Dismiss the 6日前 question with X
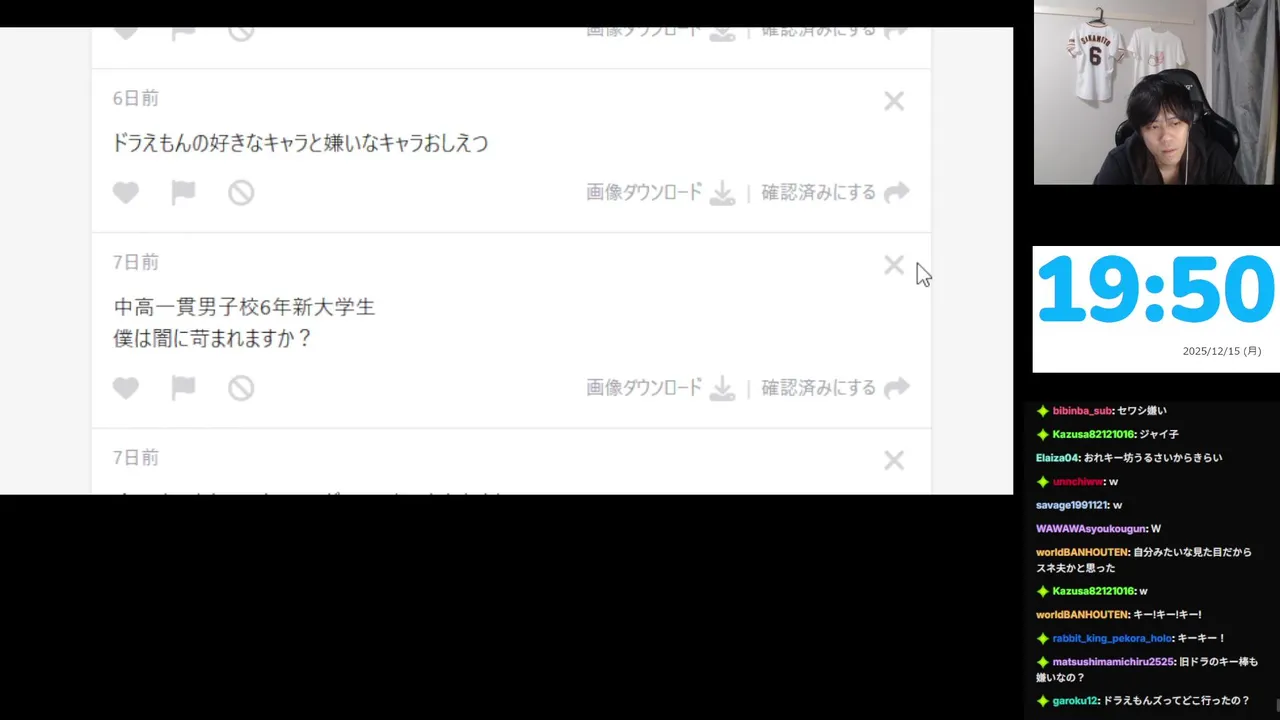 pos(894,101)
